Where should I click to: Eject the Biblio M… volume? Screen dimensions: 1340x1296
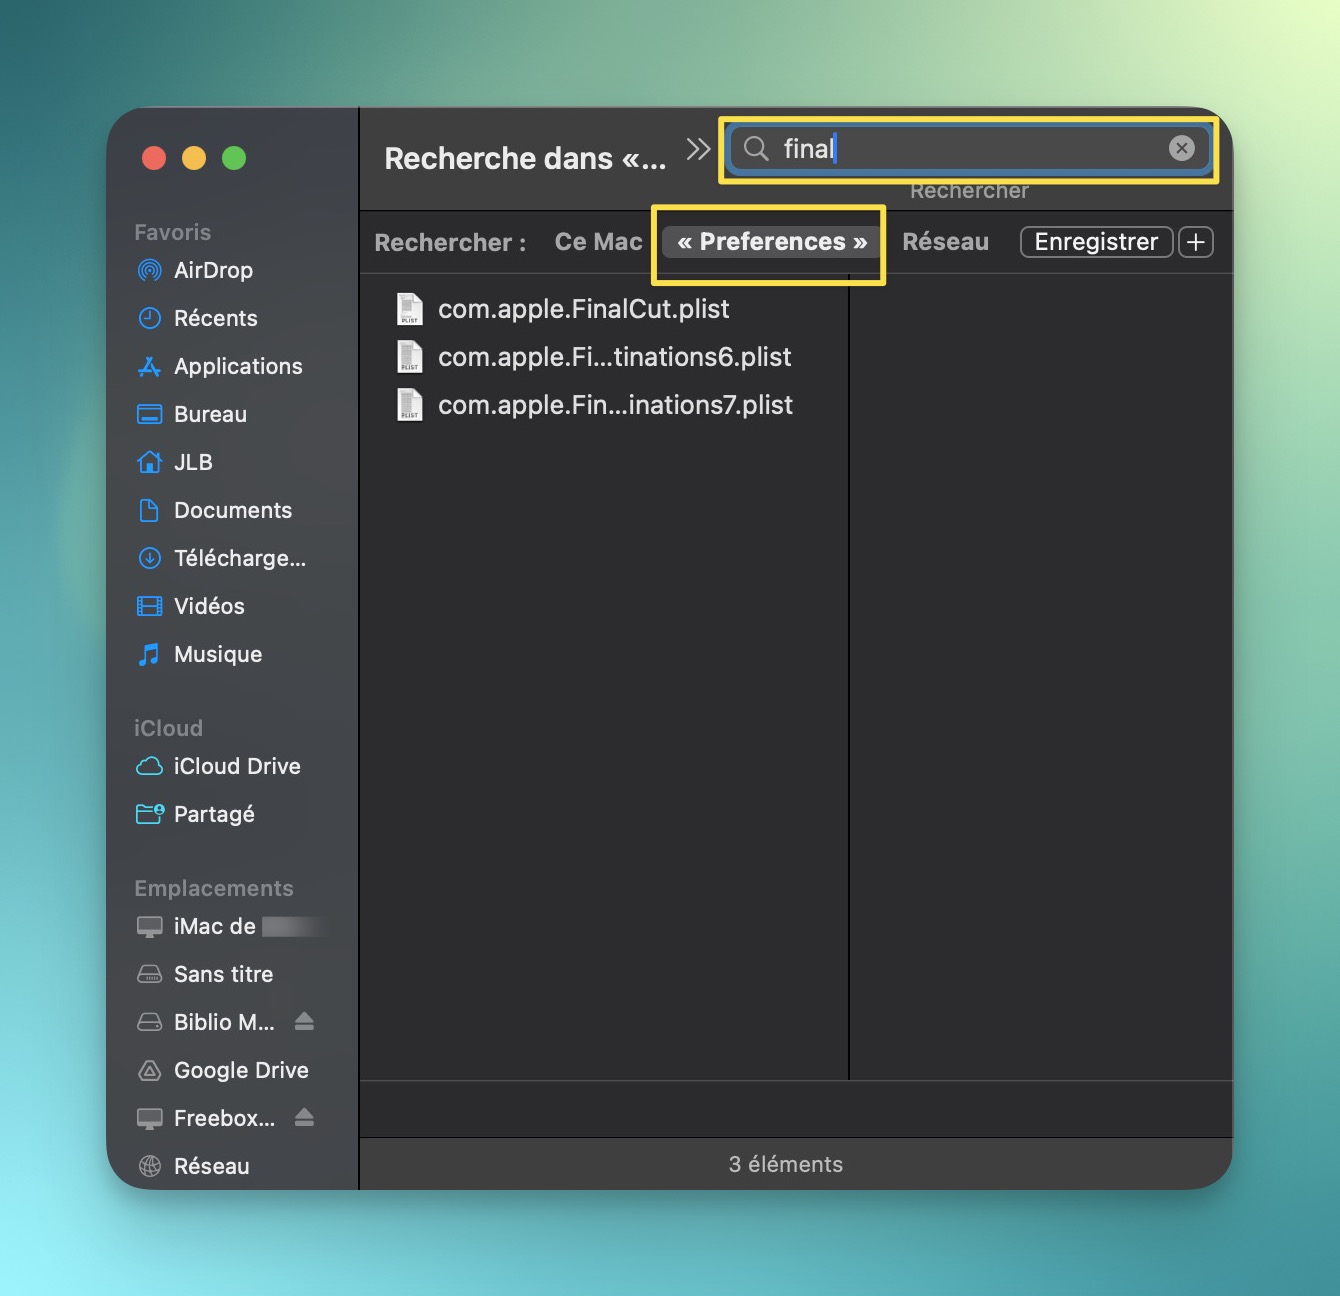[x=305, y=1021]
